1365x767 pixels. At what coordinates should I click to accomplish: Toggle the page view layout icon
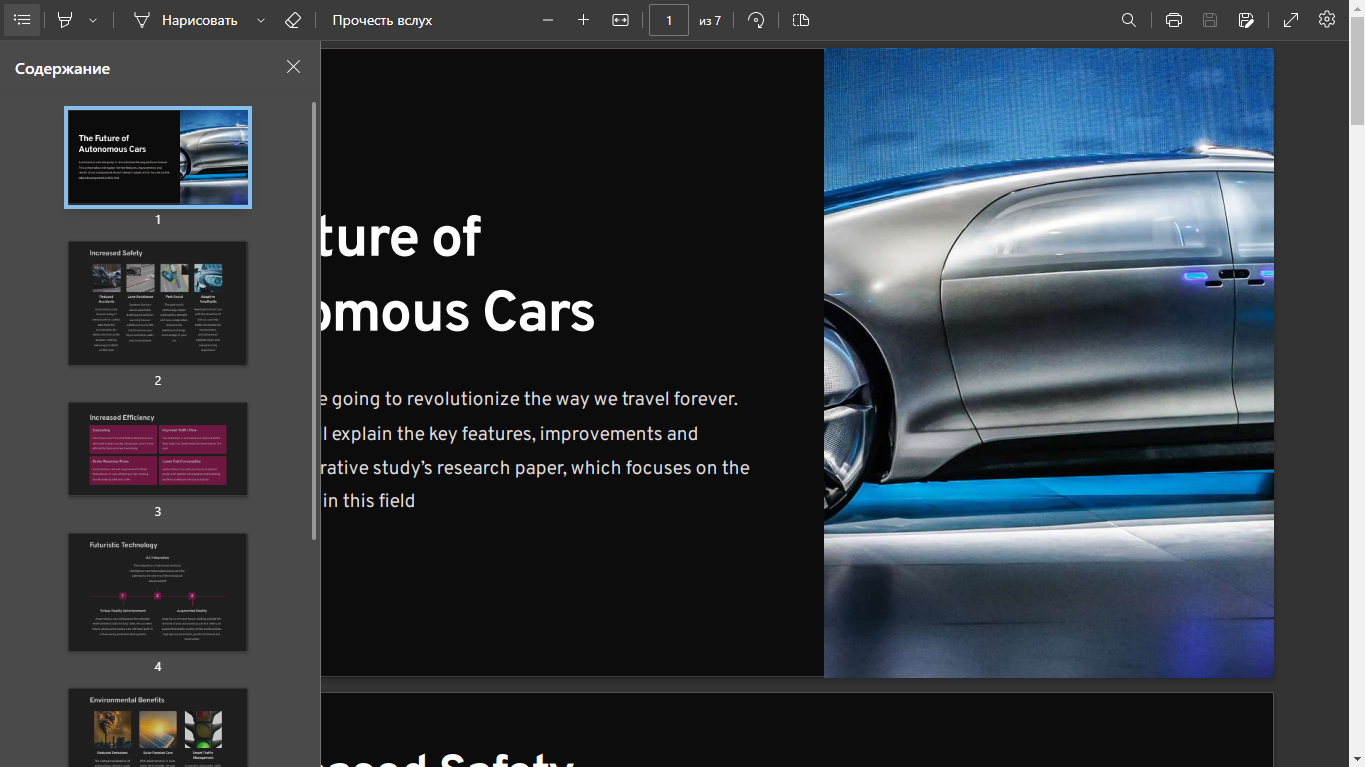[x=801, y=20]
